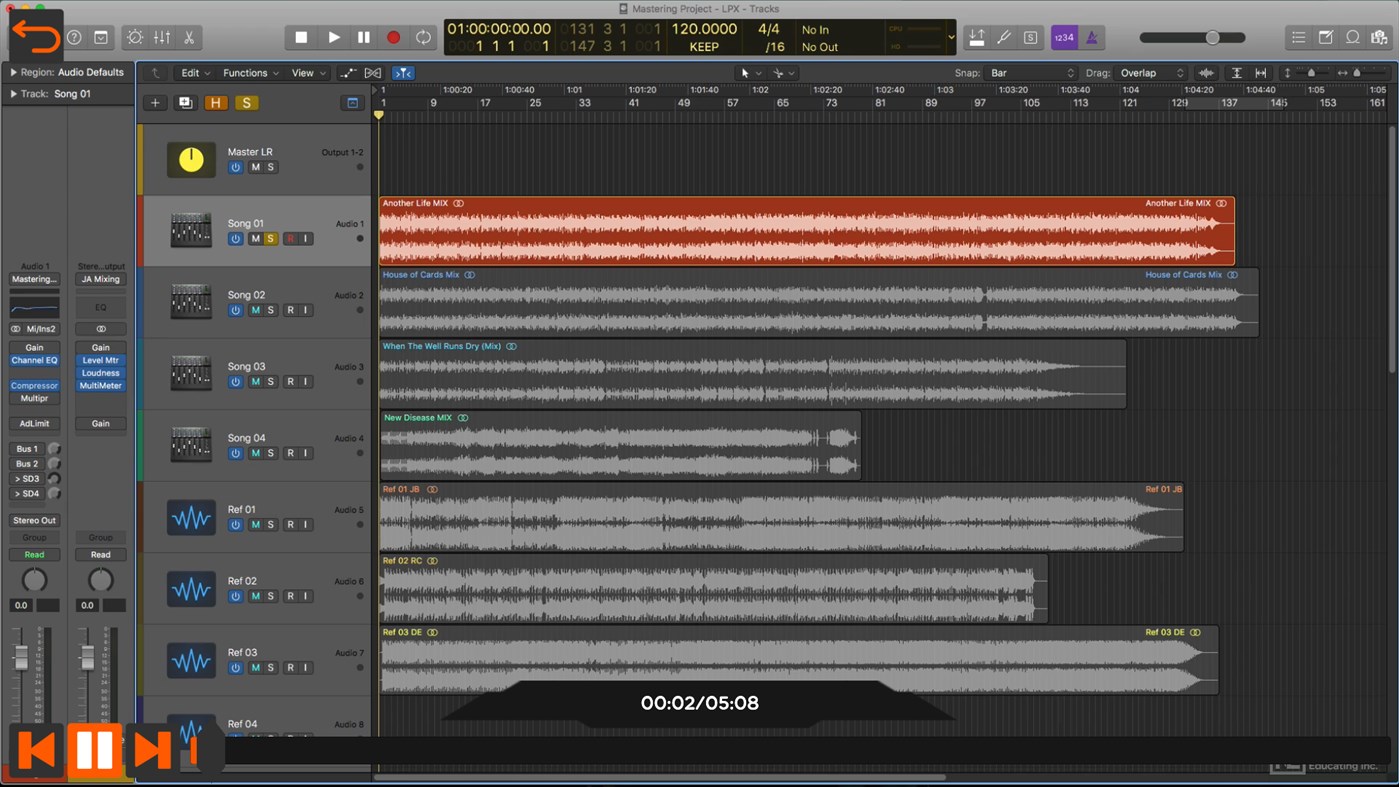The width and height of the screenshot is (1399, 787).
Task: Click the 120.0000 tempo field
Action: tap(704, 29)
